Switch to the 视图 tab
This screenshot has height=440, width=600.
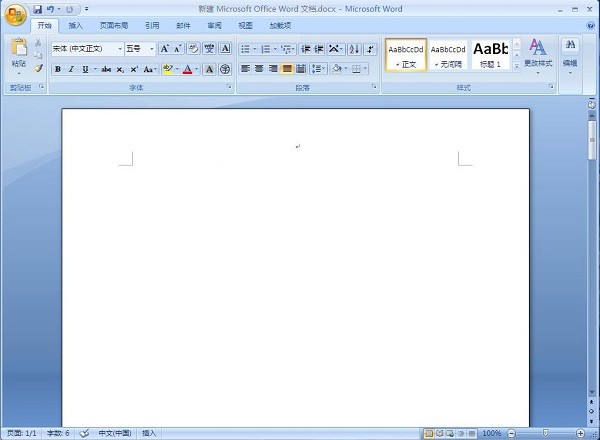tap(245, 26)
